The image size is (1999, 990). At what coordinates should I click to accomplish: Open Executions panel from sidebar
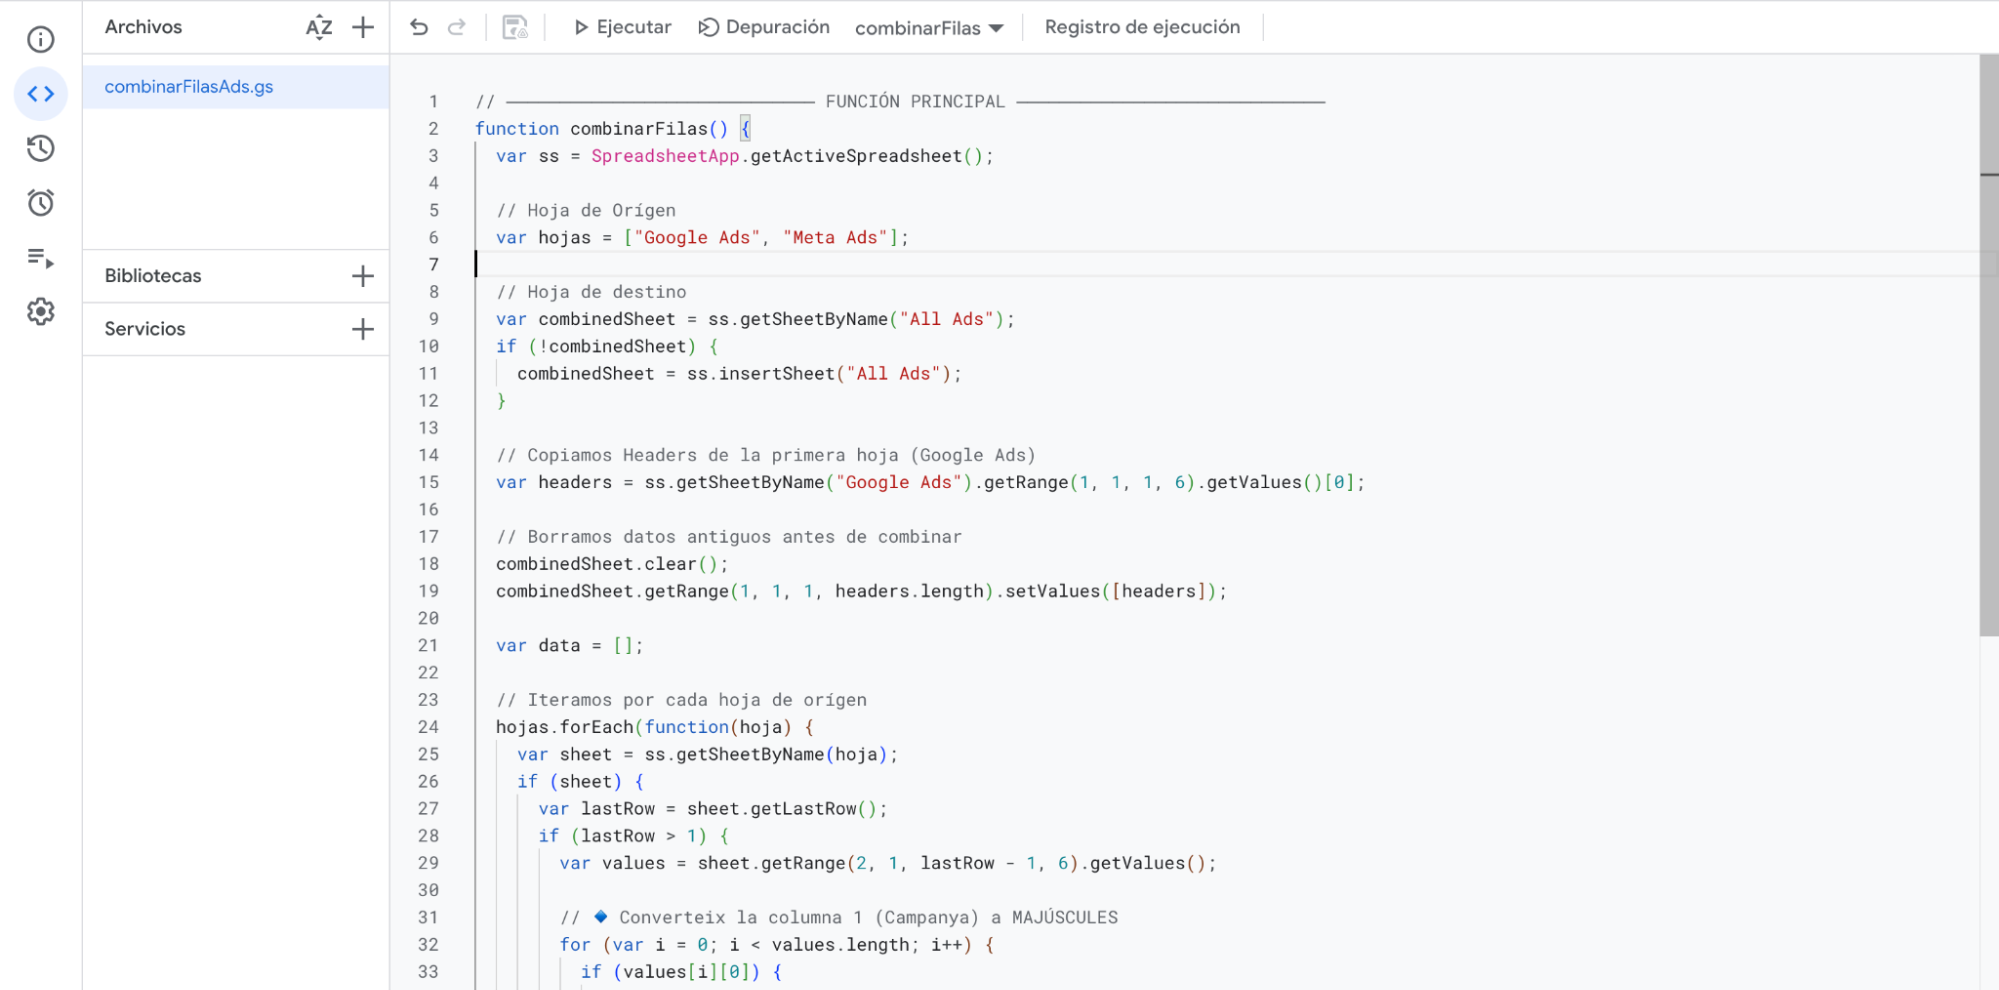click(x=39, y=148)
